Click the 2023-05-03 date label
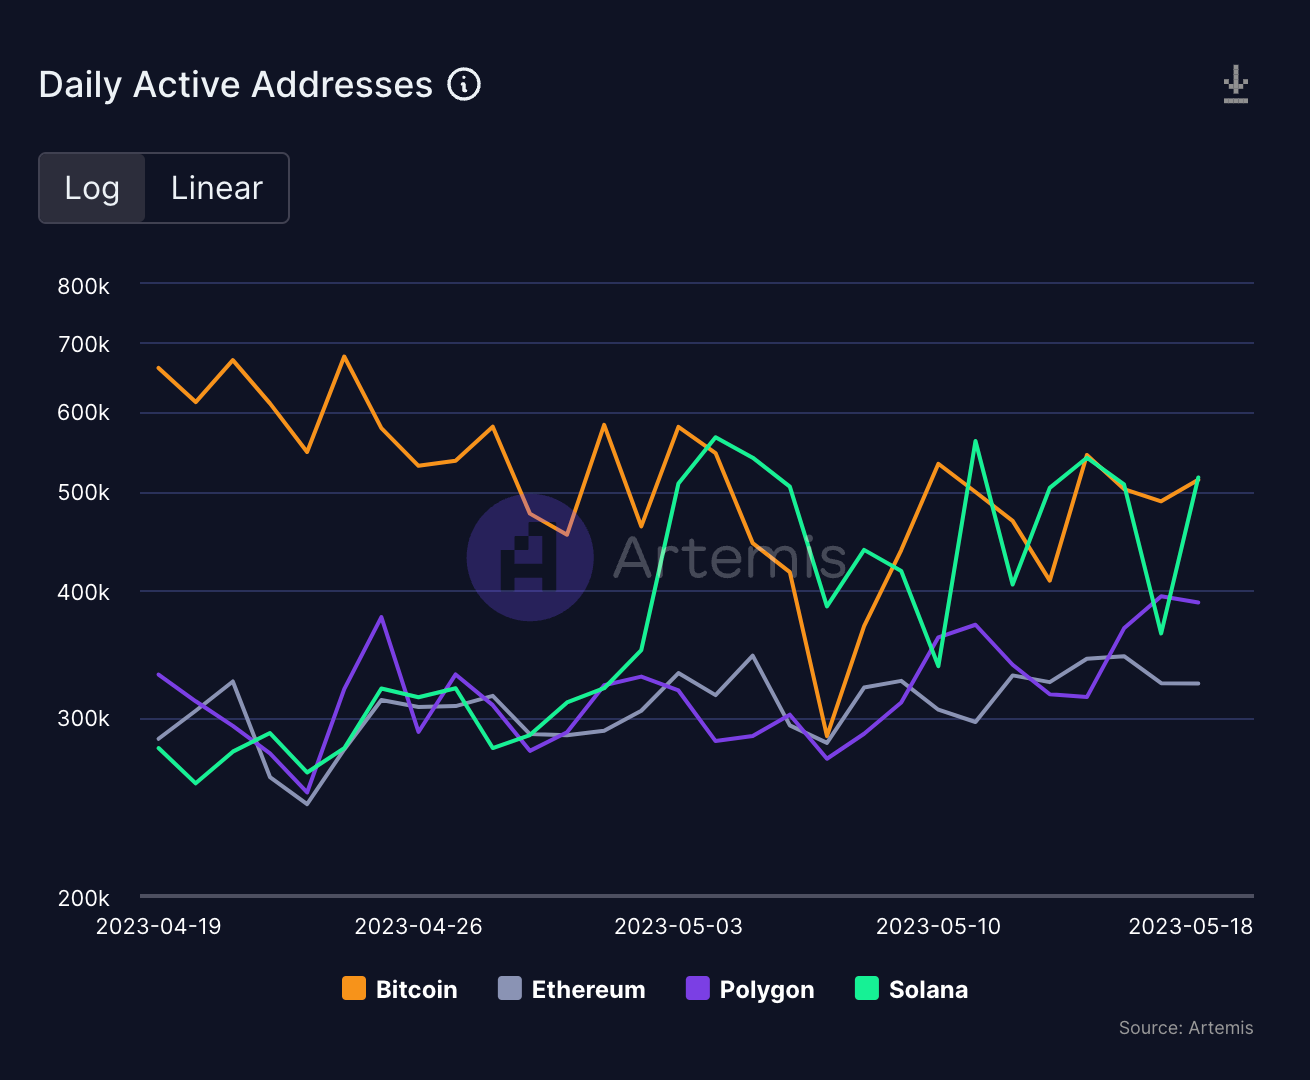 pyautogui.click(x=679, y=926)
